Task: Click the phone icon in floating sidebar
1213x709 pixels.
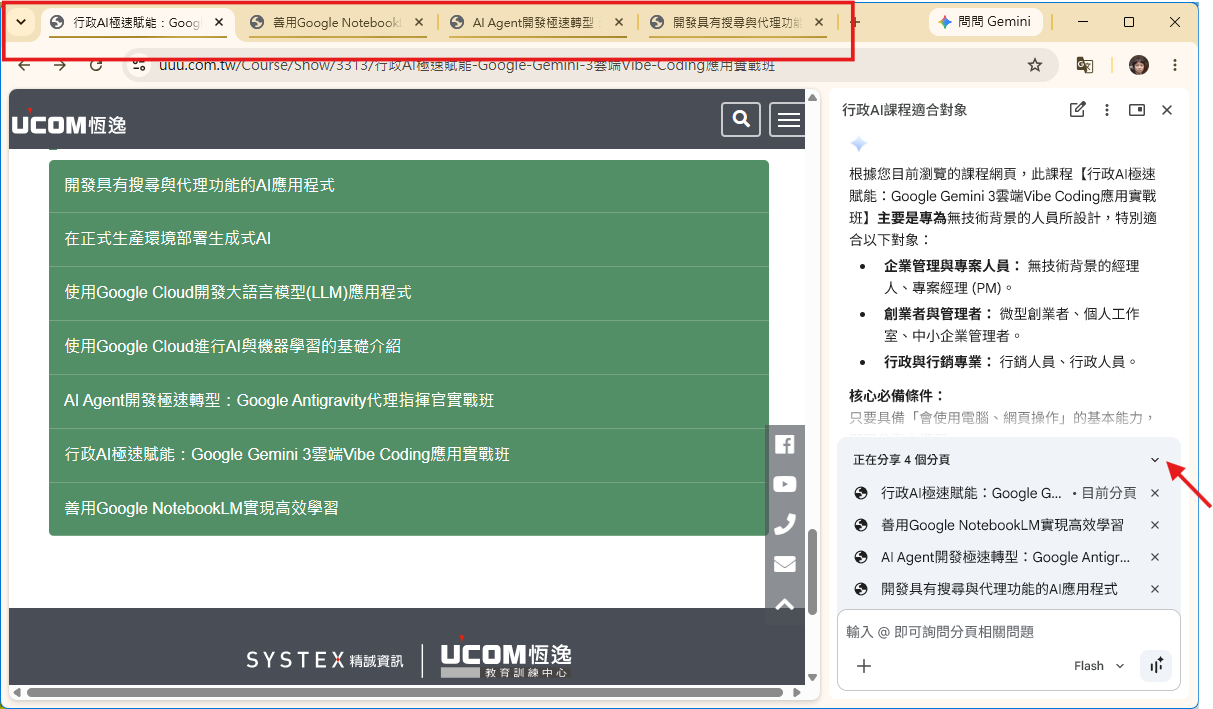Action: [x=785, y=524]
